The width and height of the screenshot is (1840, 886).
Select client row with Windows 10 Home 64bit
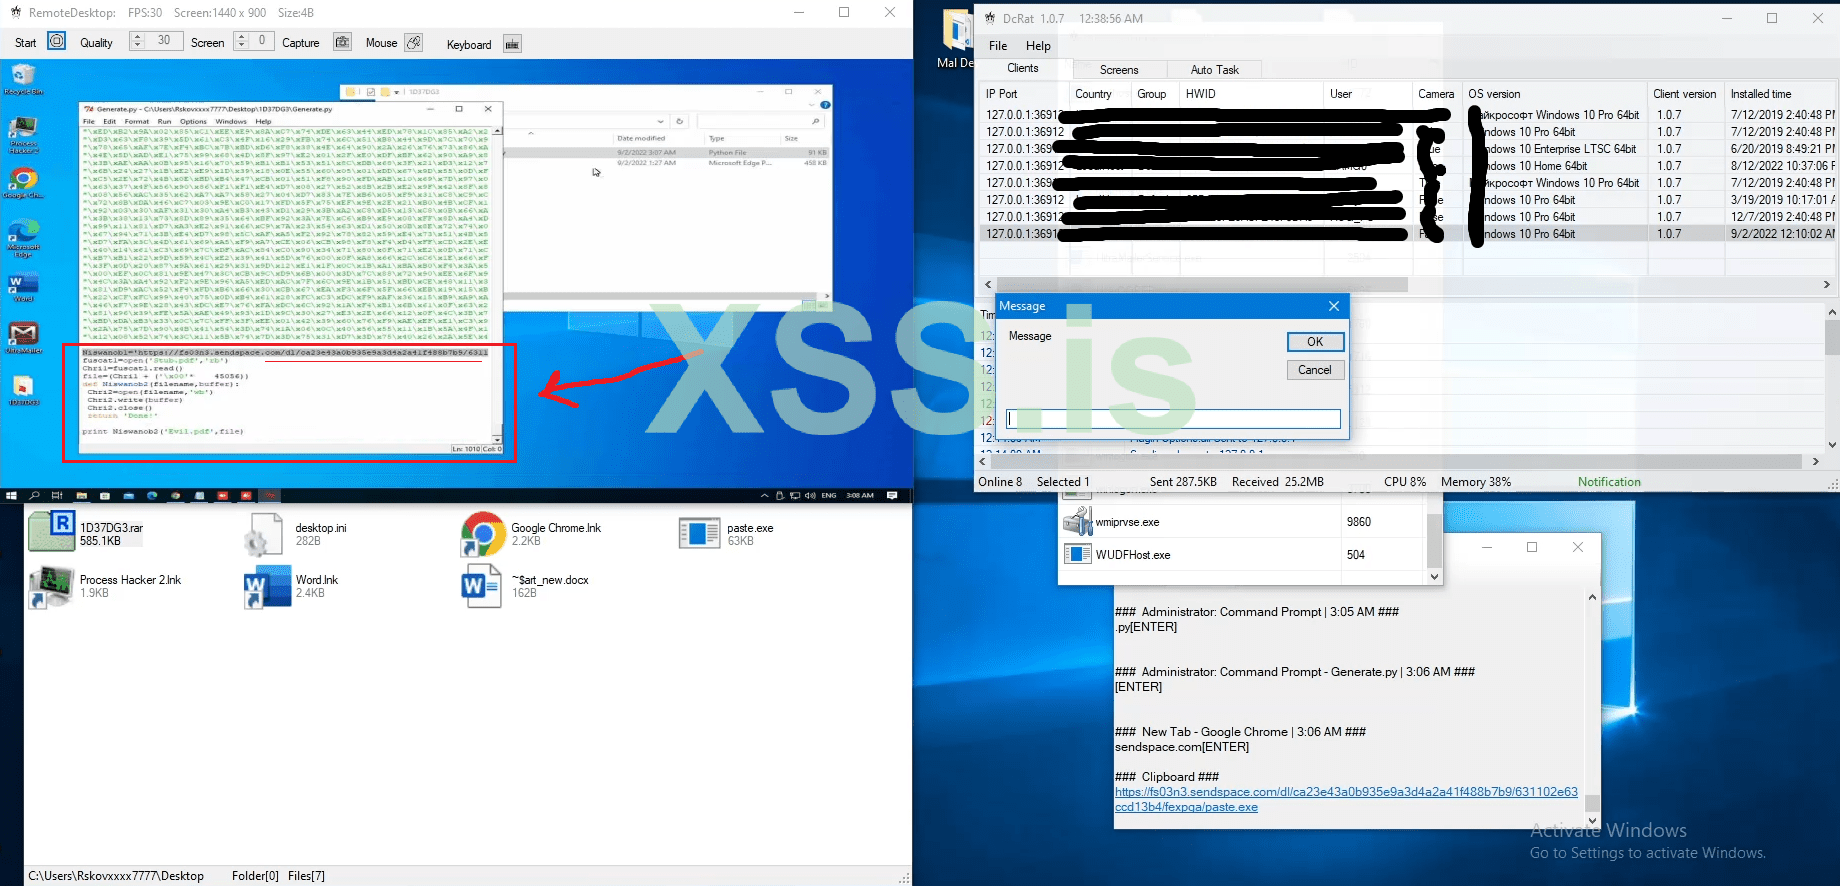click(x=1407, y=166)
